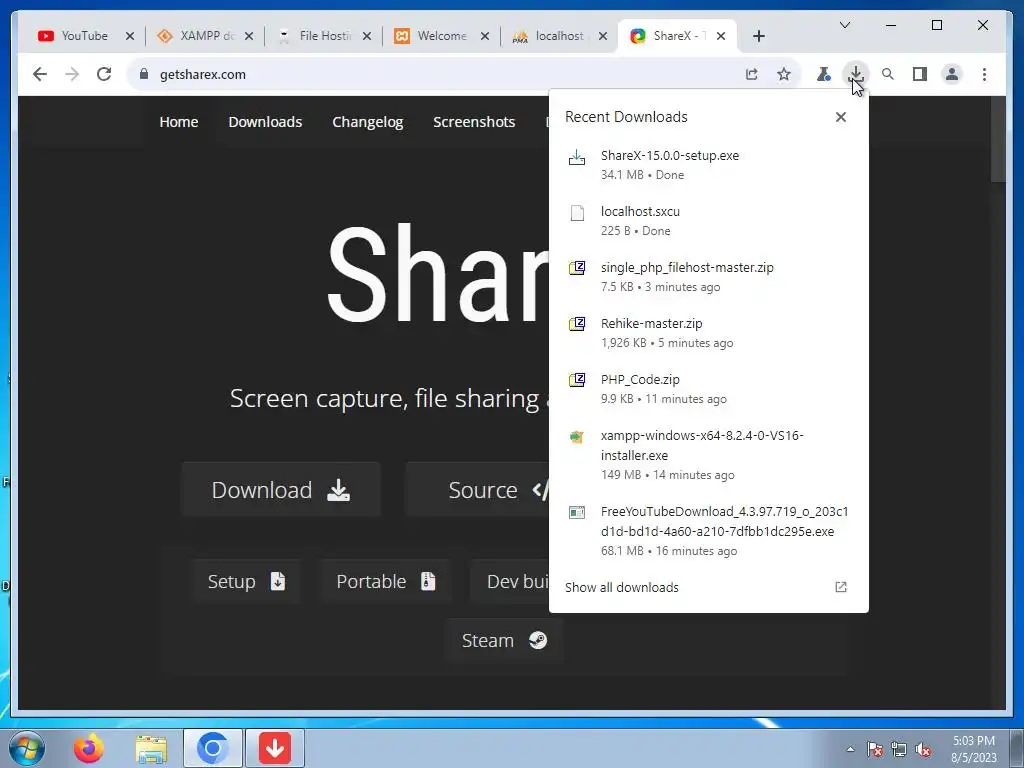The image size is (1024, 768).
Task: Close the Welcome tab
Action: click(485, 36)
